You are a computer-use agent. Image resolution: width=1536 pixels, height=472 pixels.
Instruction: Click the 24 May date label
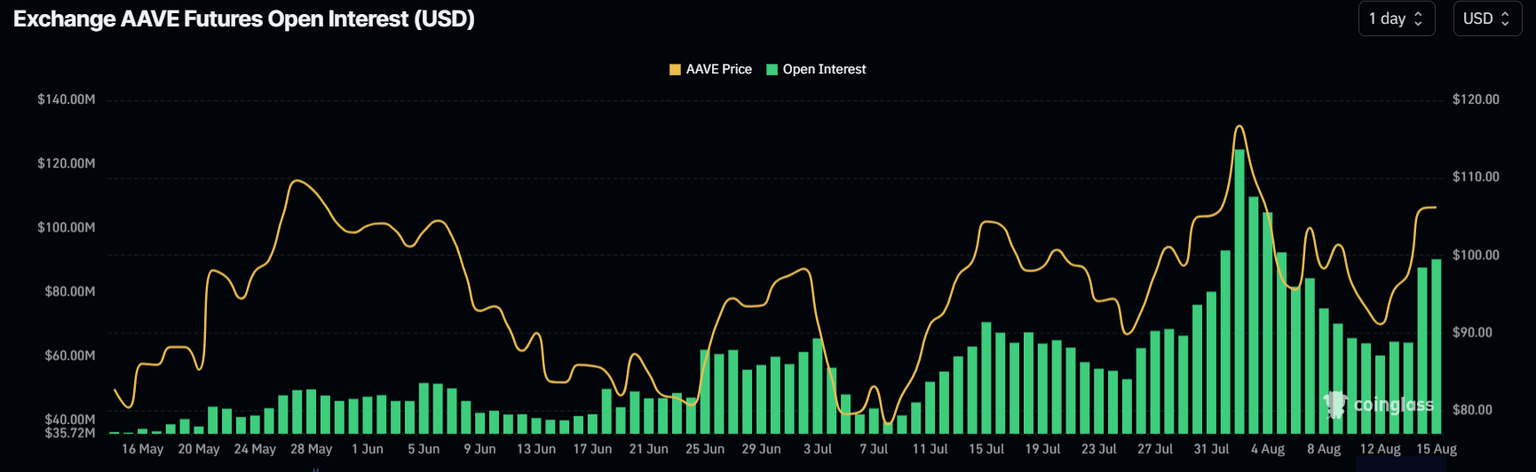click(x=255, y=450)
